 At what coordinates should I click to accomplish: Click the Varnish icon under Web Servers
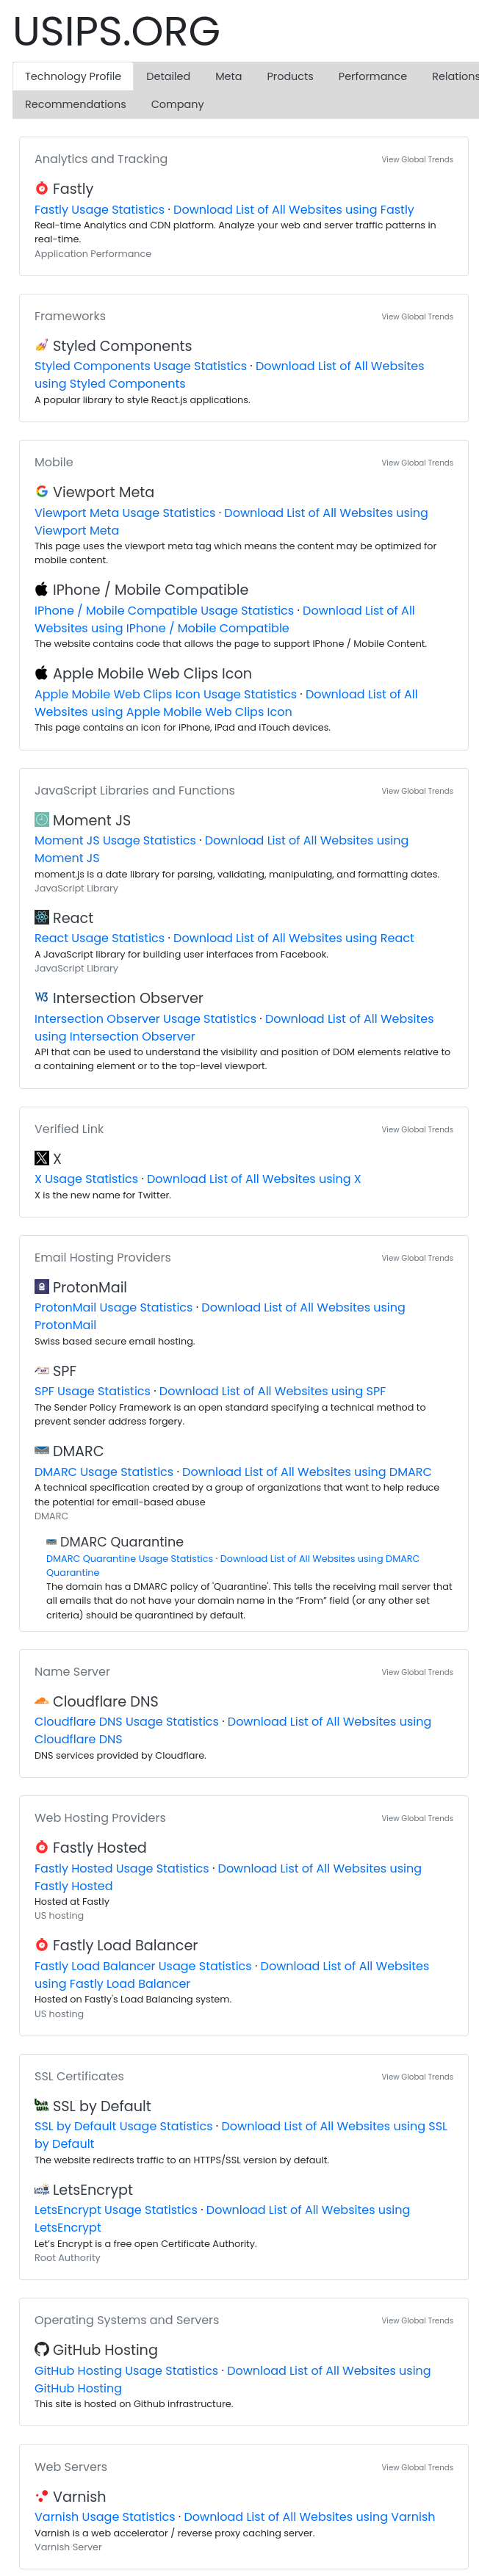[41, 2496]
